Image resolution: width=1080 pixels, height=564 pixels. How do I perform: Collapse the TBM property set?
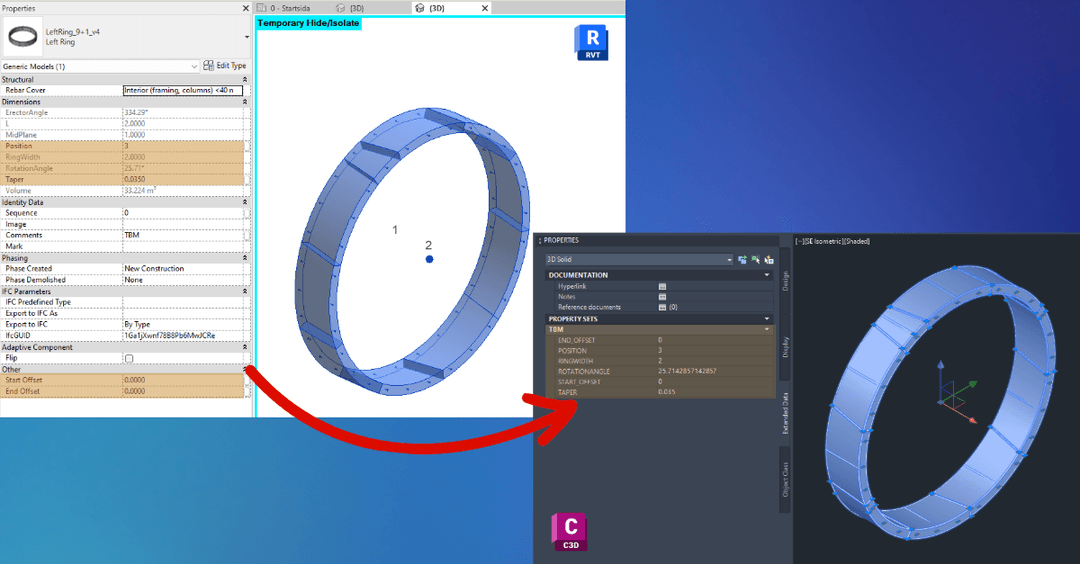click(767, 329)
